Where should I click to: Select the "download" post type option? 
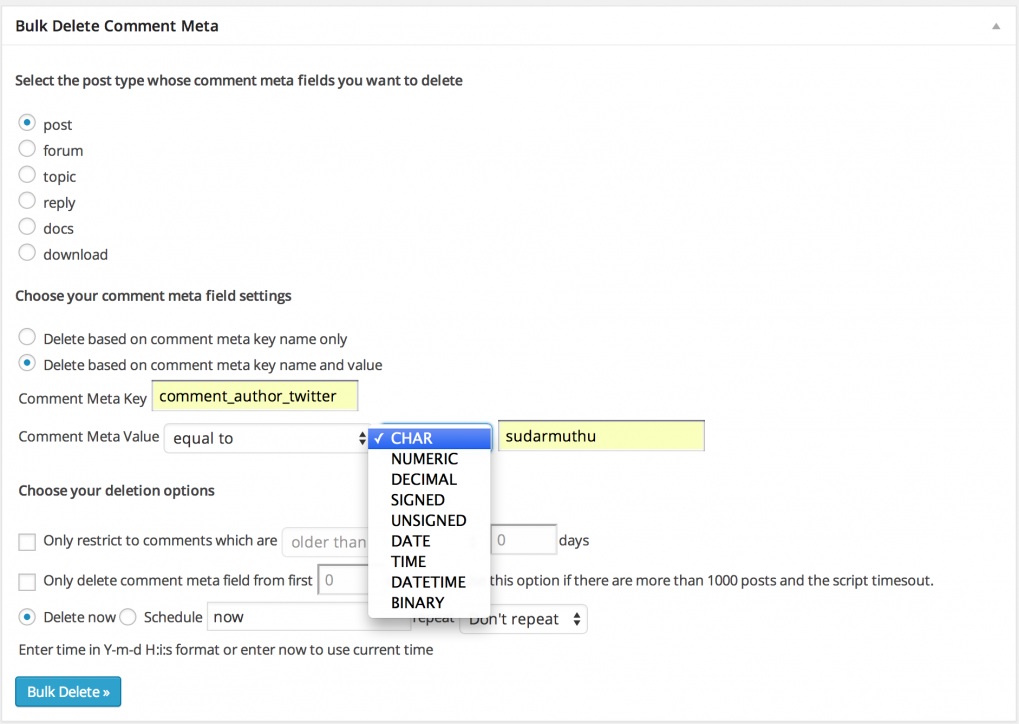(x=26, y=252)
